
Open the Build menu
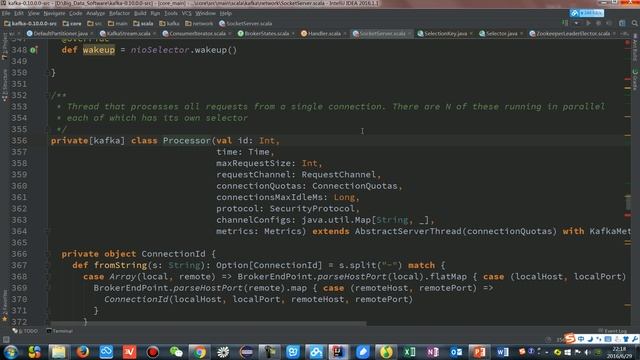tap(140, 13)
